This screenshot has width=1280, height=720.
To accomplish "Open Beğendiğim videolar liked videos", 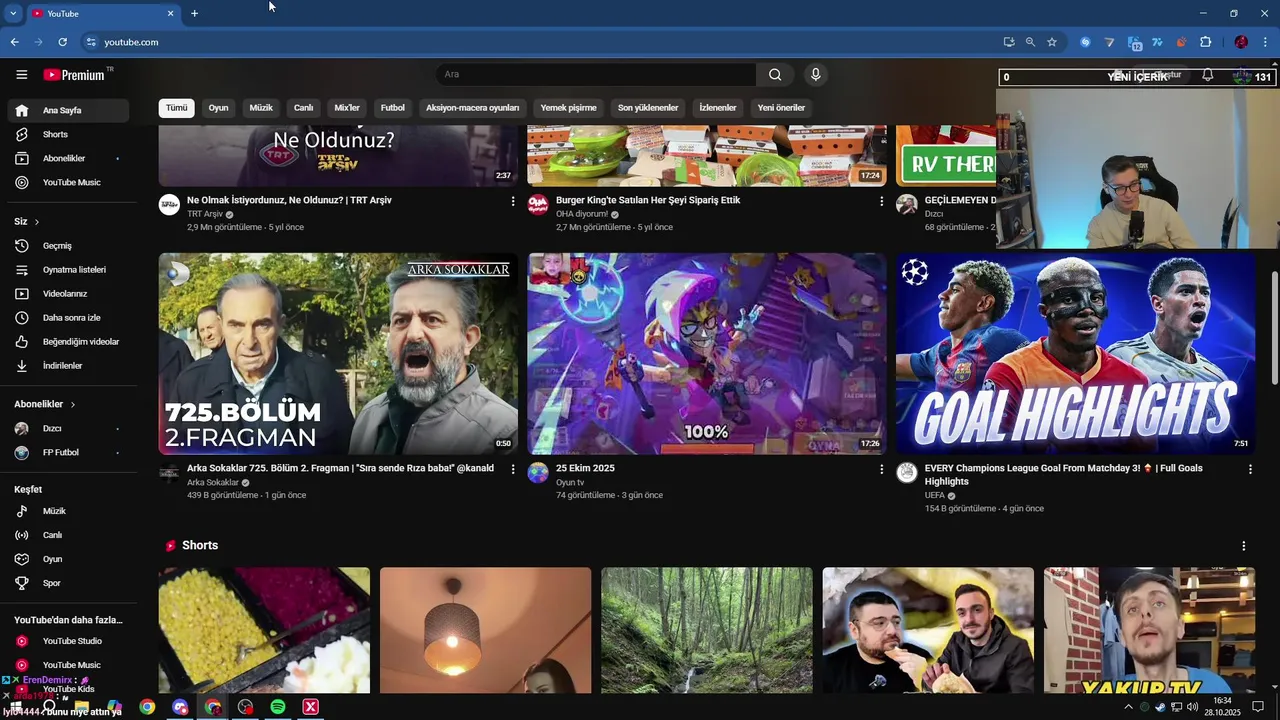I will pyautogui.click(x=68, y=342).
